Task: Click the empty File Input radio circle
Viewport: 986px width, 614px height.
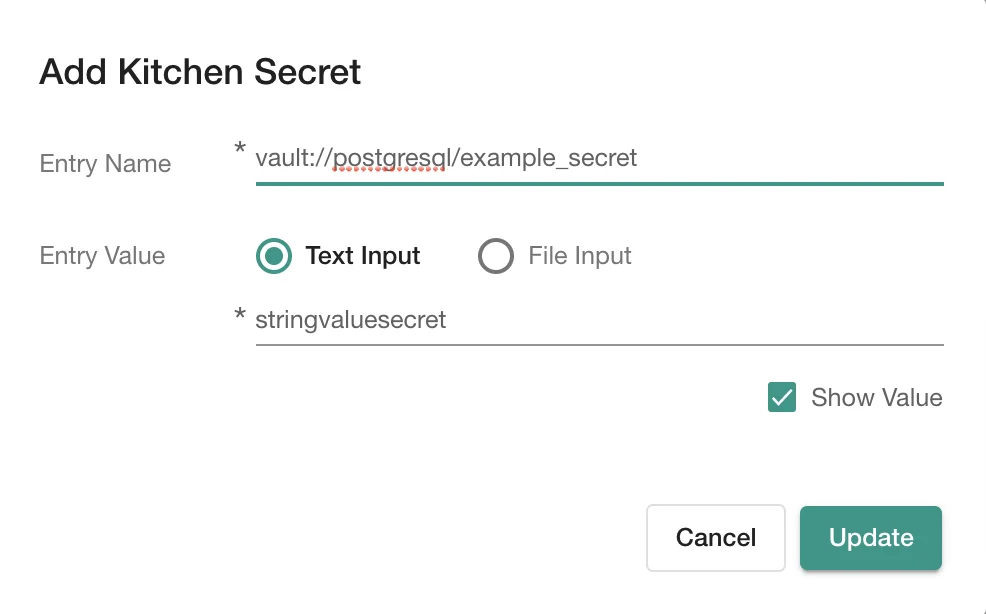Action: click(496, 256)
